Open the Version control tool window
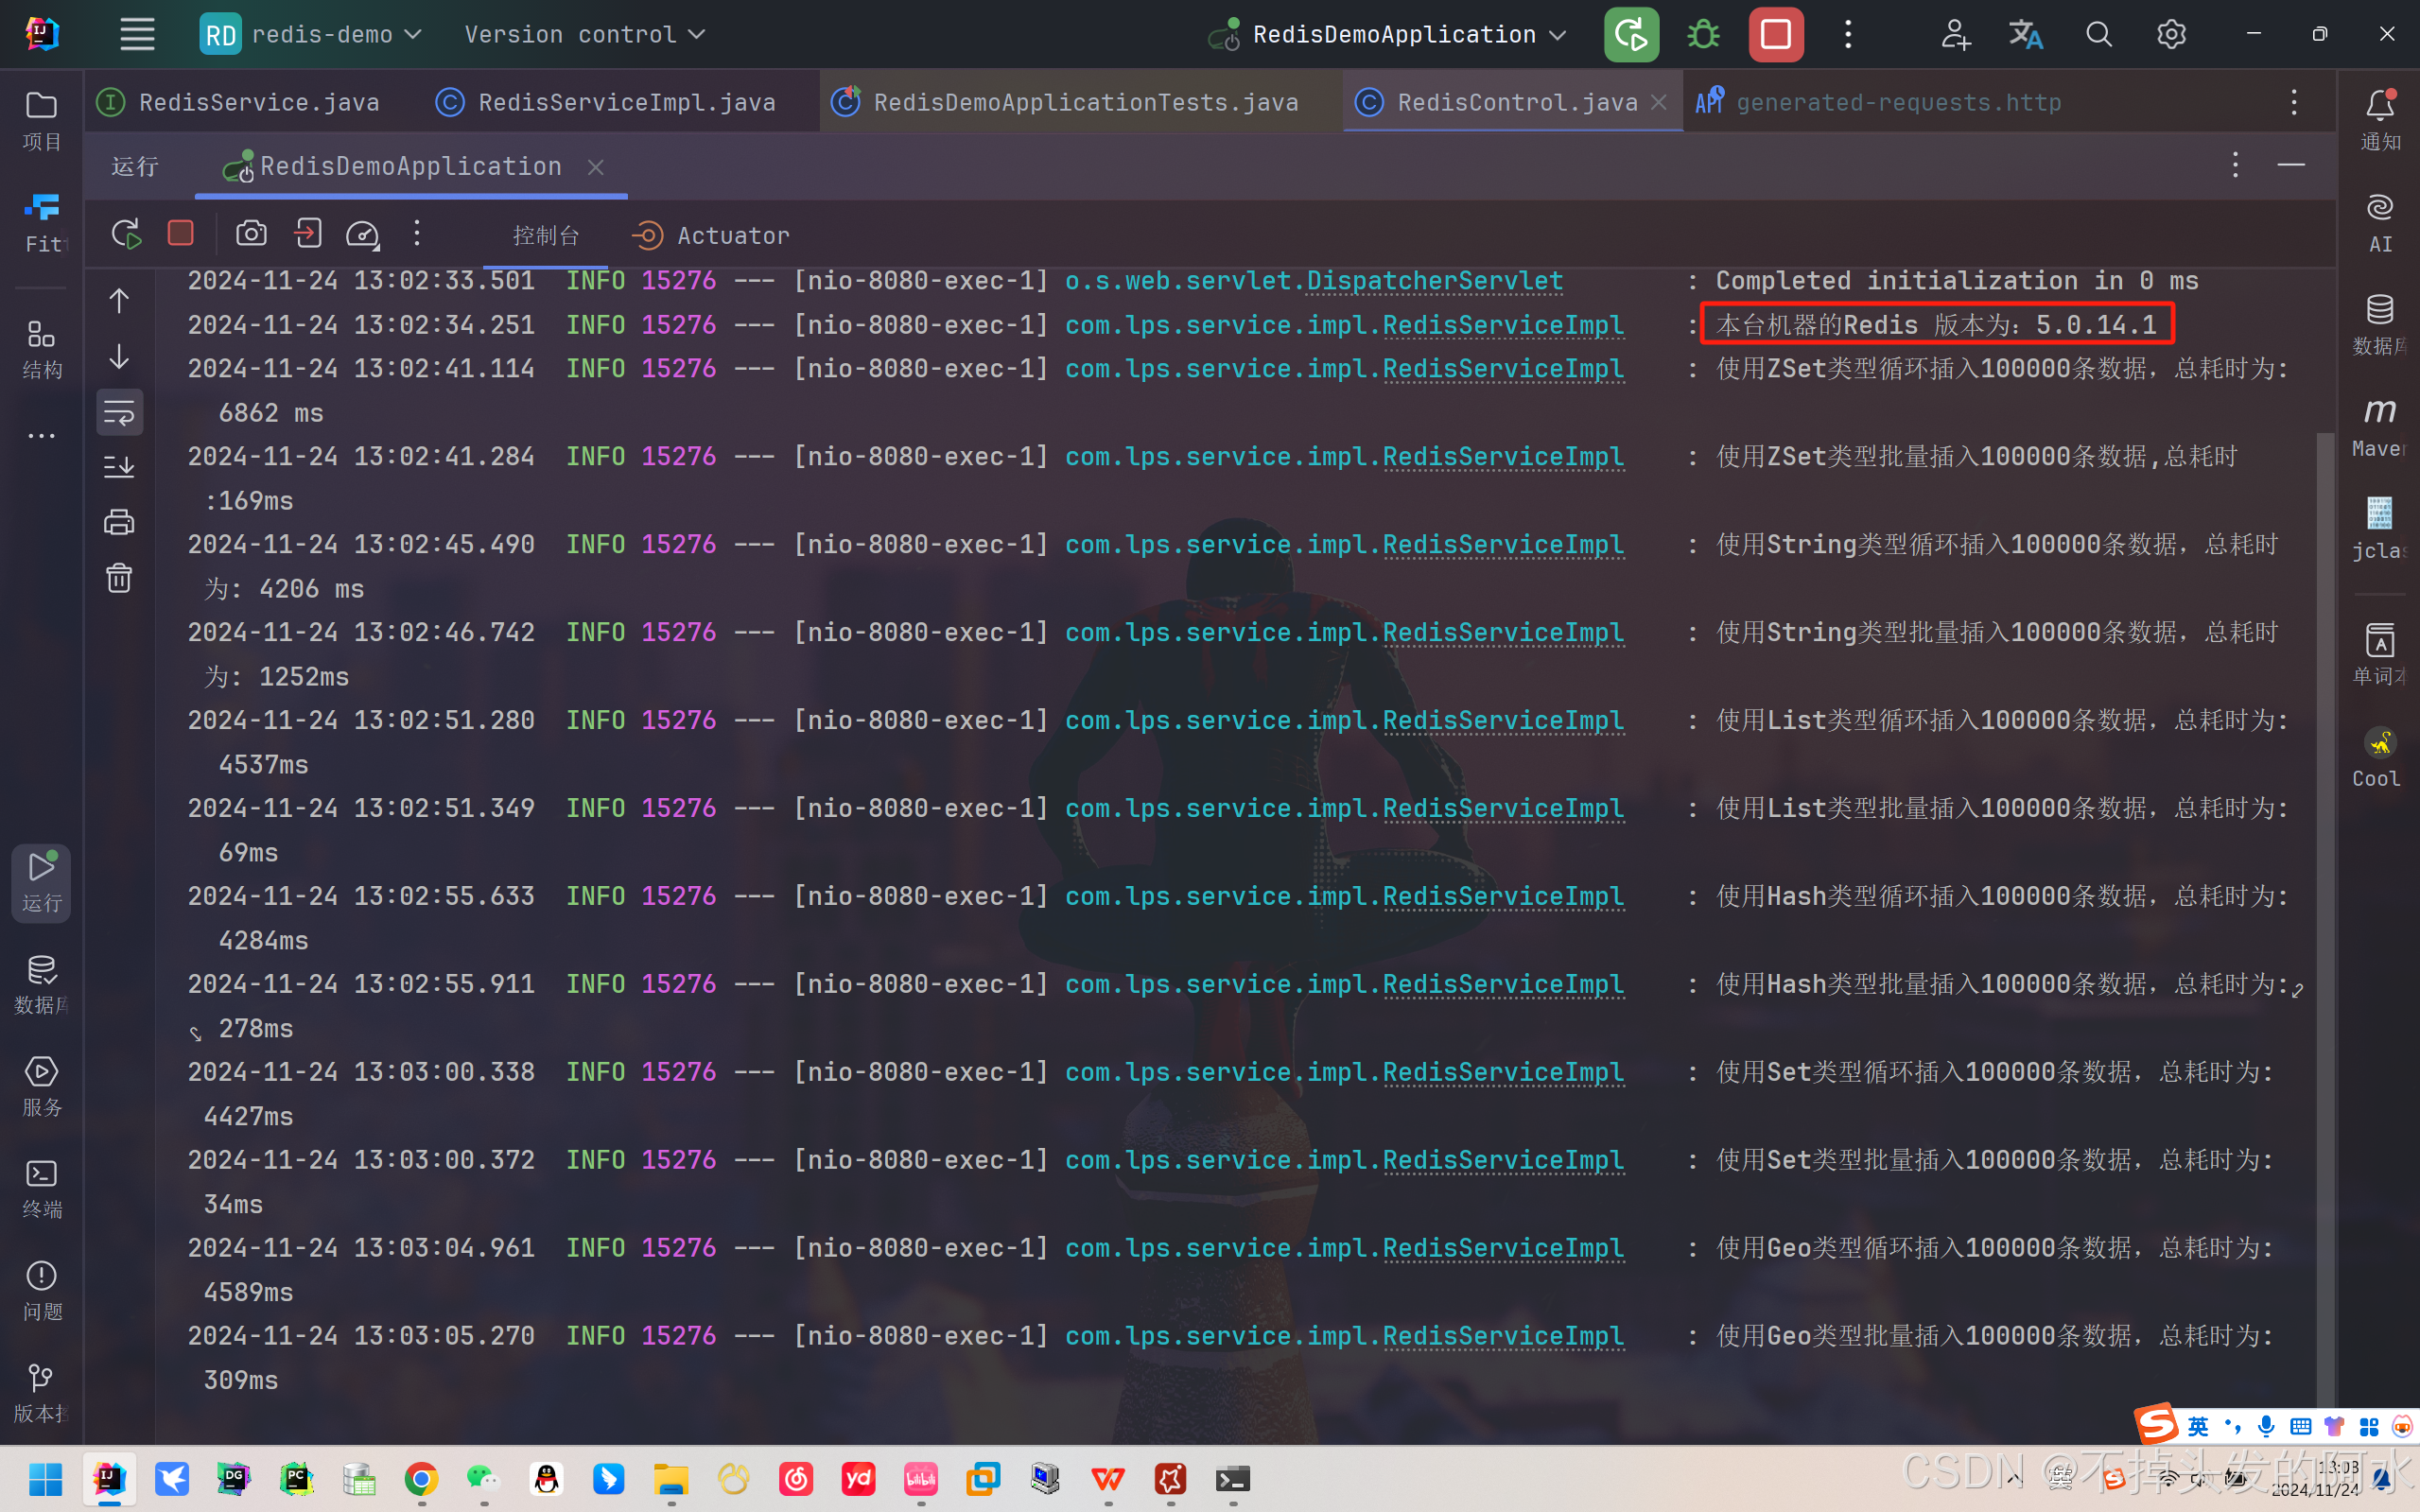The width and height of the screenshot is (2420, 1512). (x=41, y=1392)
